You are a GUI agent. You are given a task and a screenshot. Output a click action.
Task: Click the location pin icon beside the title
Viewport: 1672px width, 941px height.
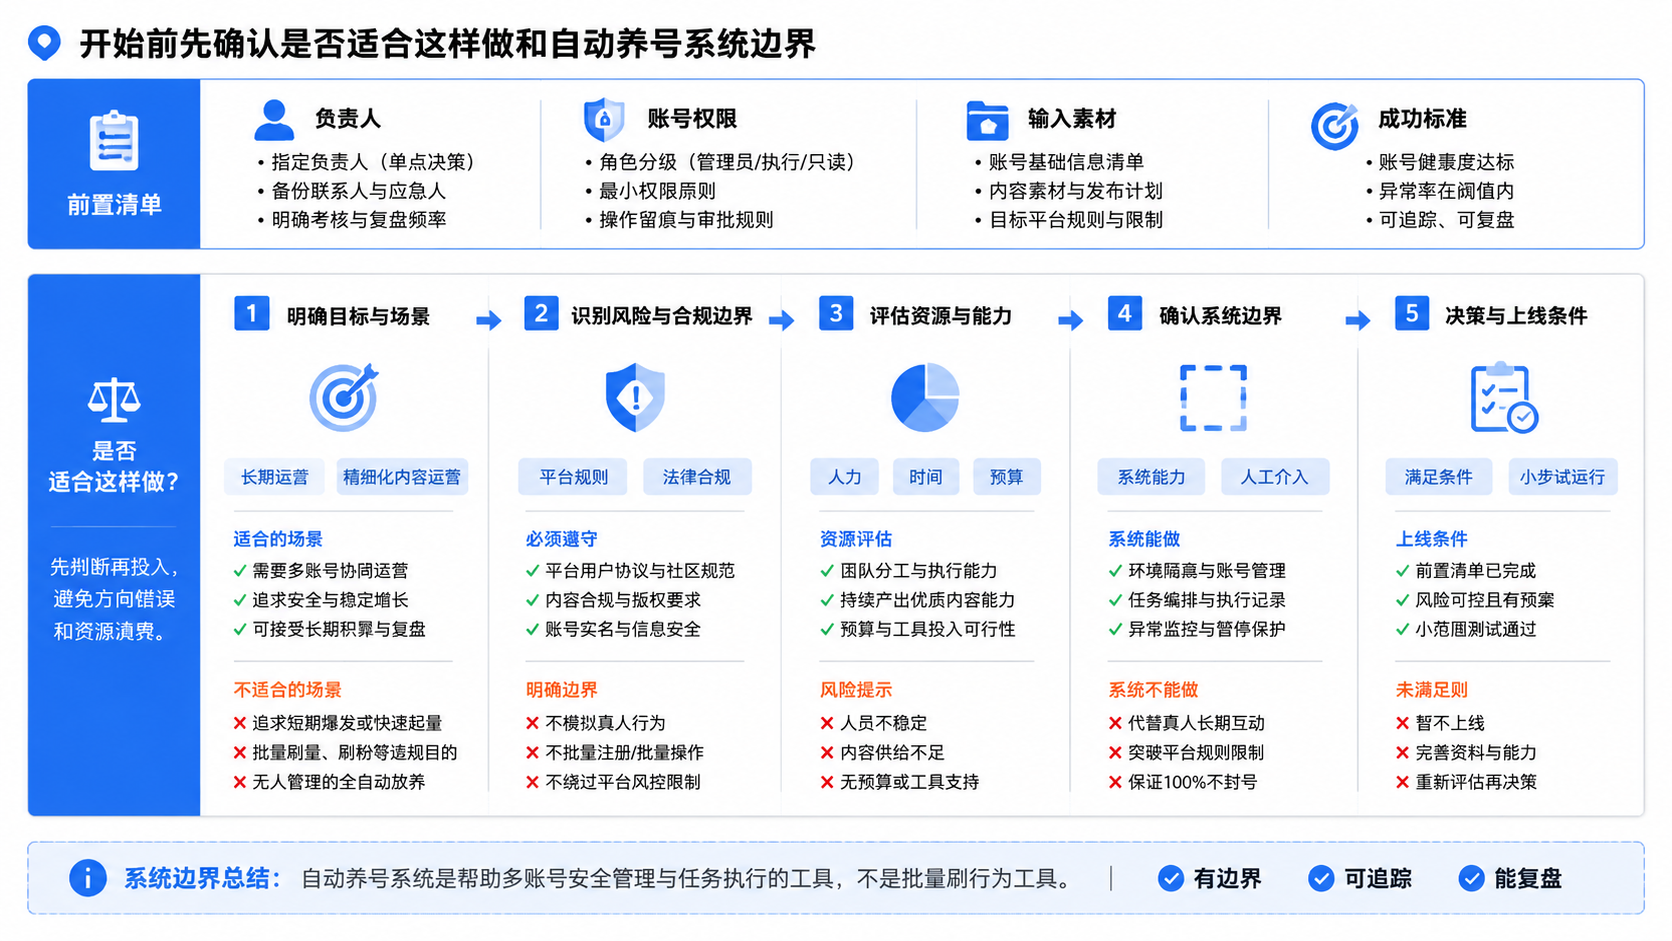[44, 43]
